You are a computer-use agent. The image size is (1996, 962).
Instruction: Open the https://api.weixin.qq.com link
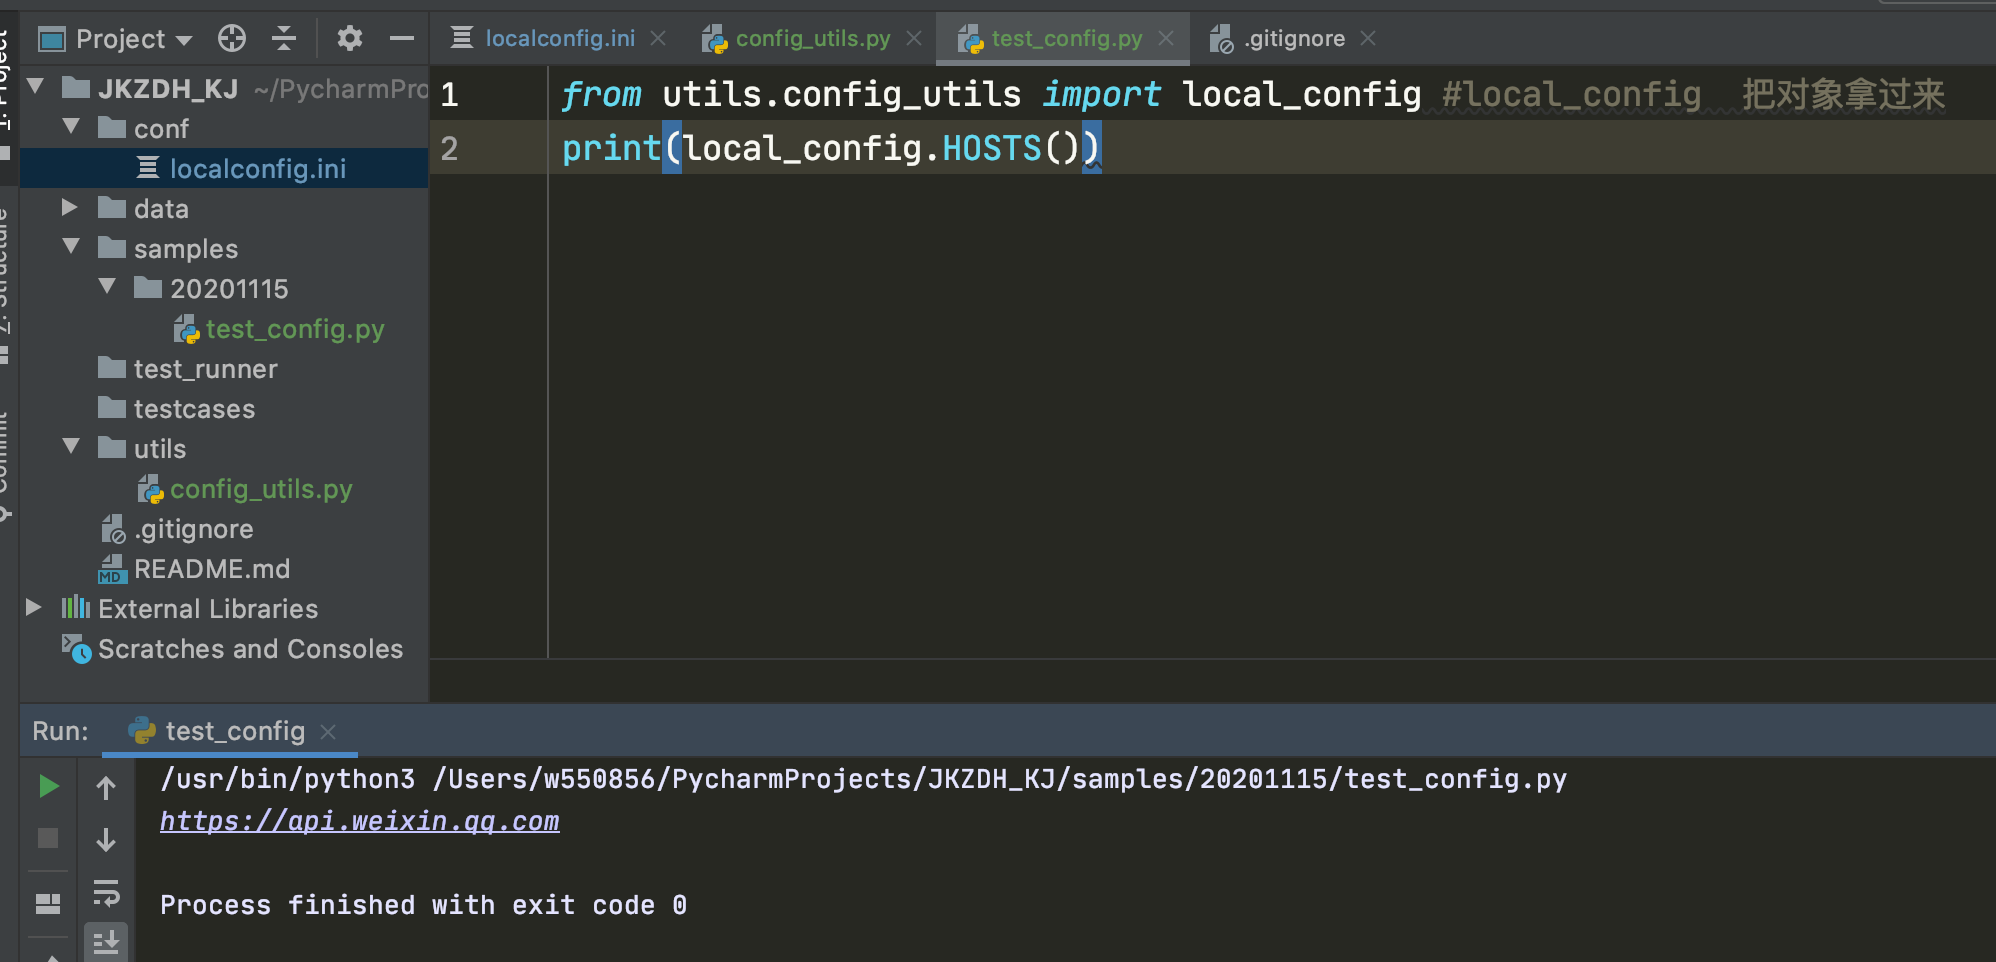(360, 821)
